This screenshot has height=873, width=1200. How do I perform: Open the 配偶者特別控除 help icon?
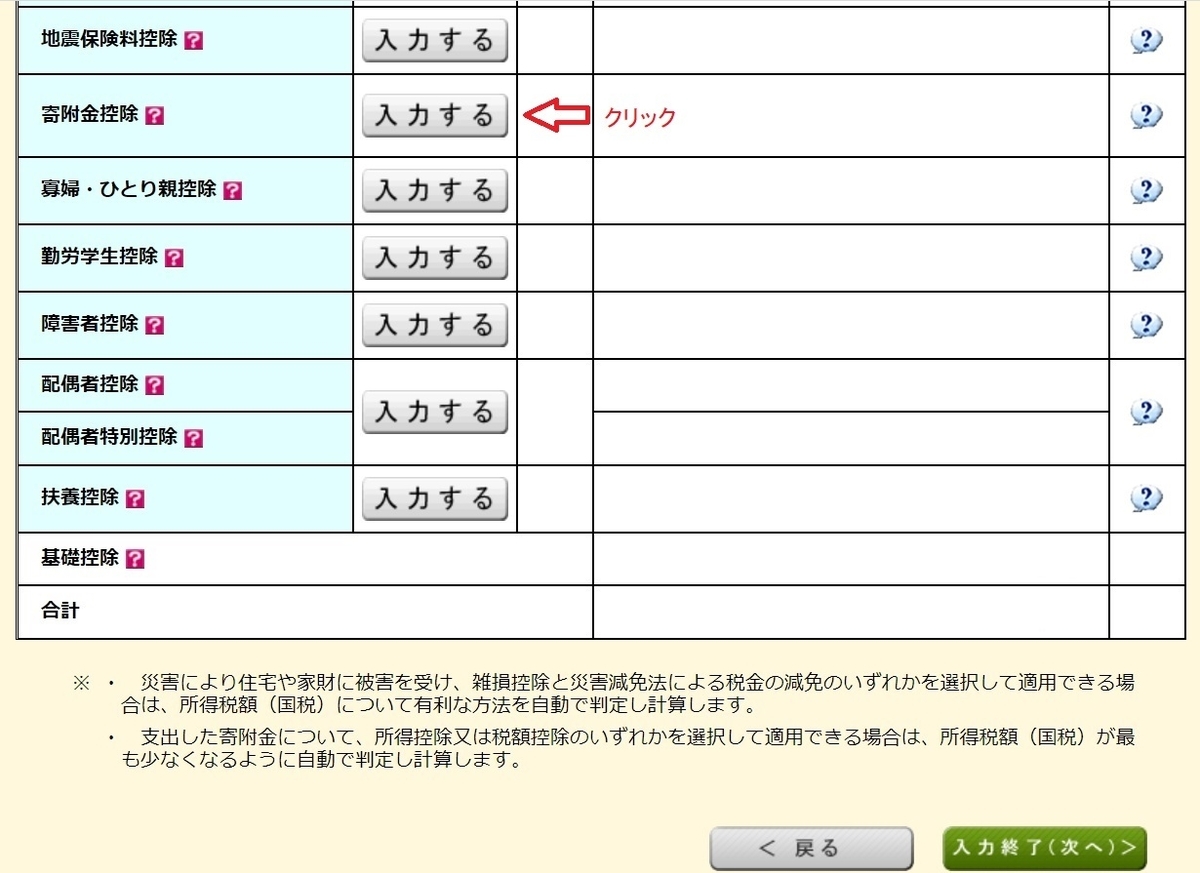coord(194,437)
